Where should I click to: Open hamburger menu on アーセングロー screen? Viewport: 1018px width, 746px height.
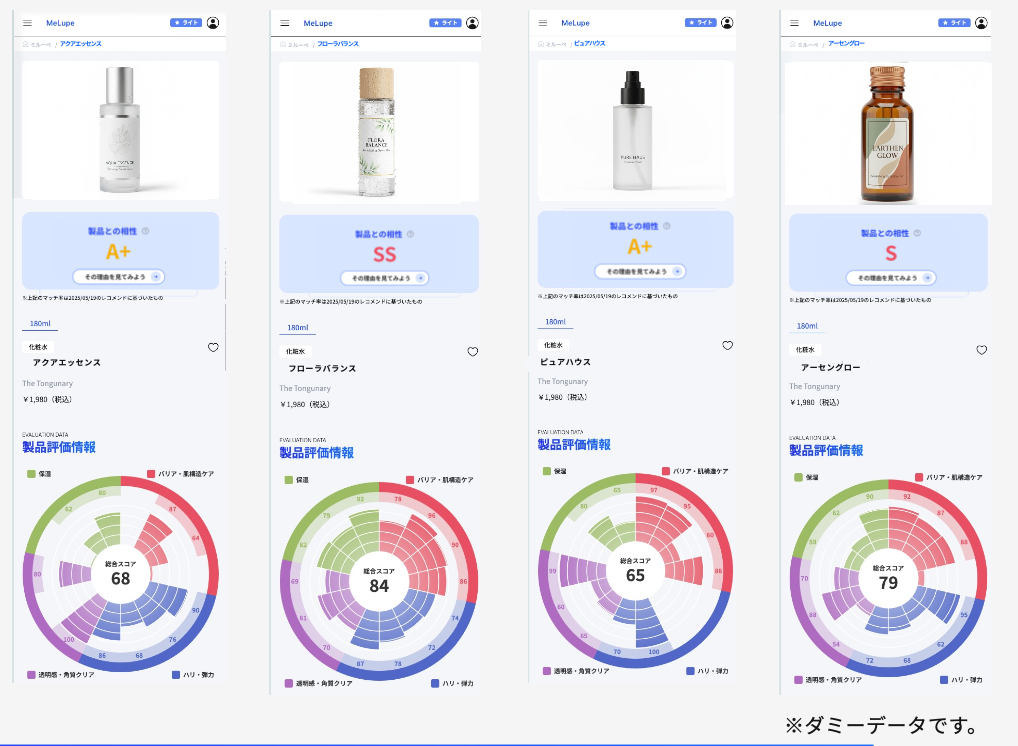click(x=794, y=23)
